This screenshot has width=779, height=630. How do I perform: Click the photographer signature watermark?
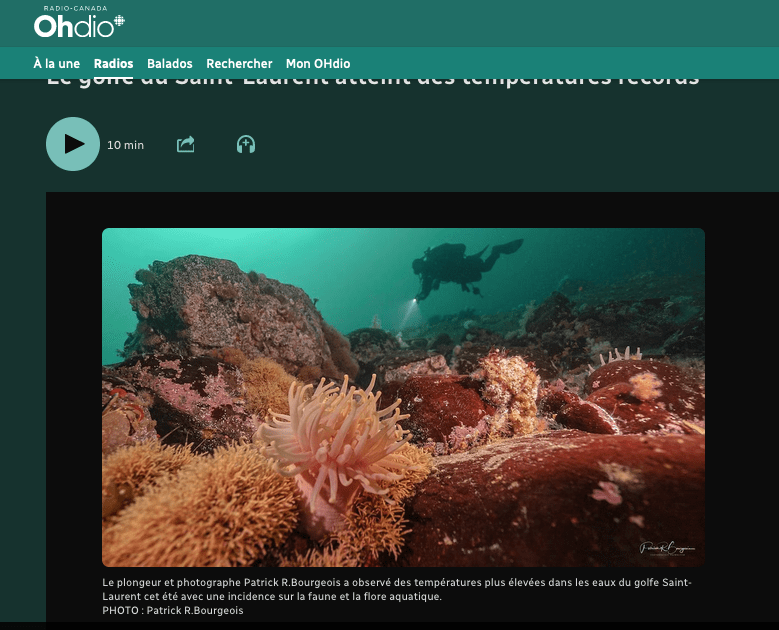point(667,548)
